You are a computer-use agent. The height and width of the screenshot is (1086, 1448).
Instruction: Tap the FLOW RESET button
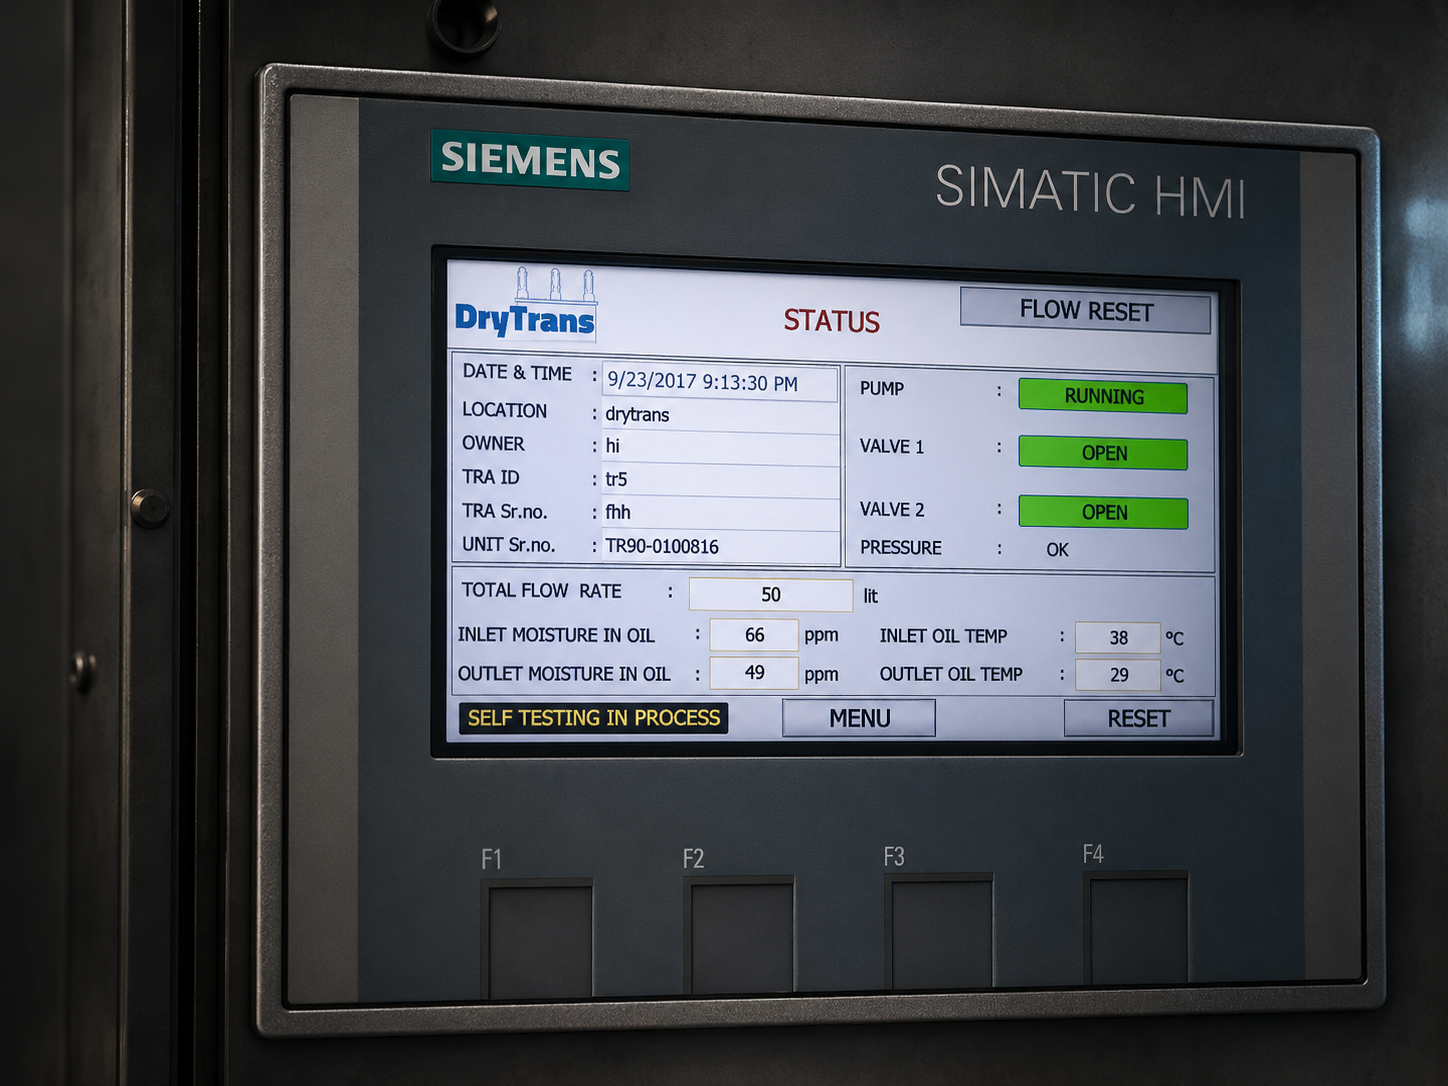(1085, 311)
